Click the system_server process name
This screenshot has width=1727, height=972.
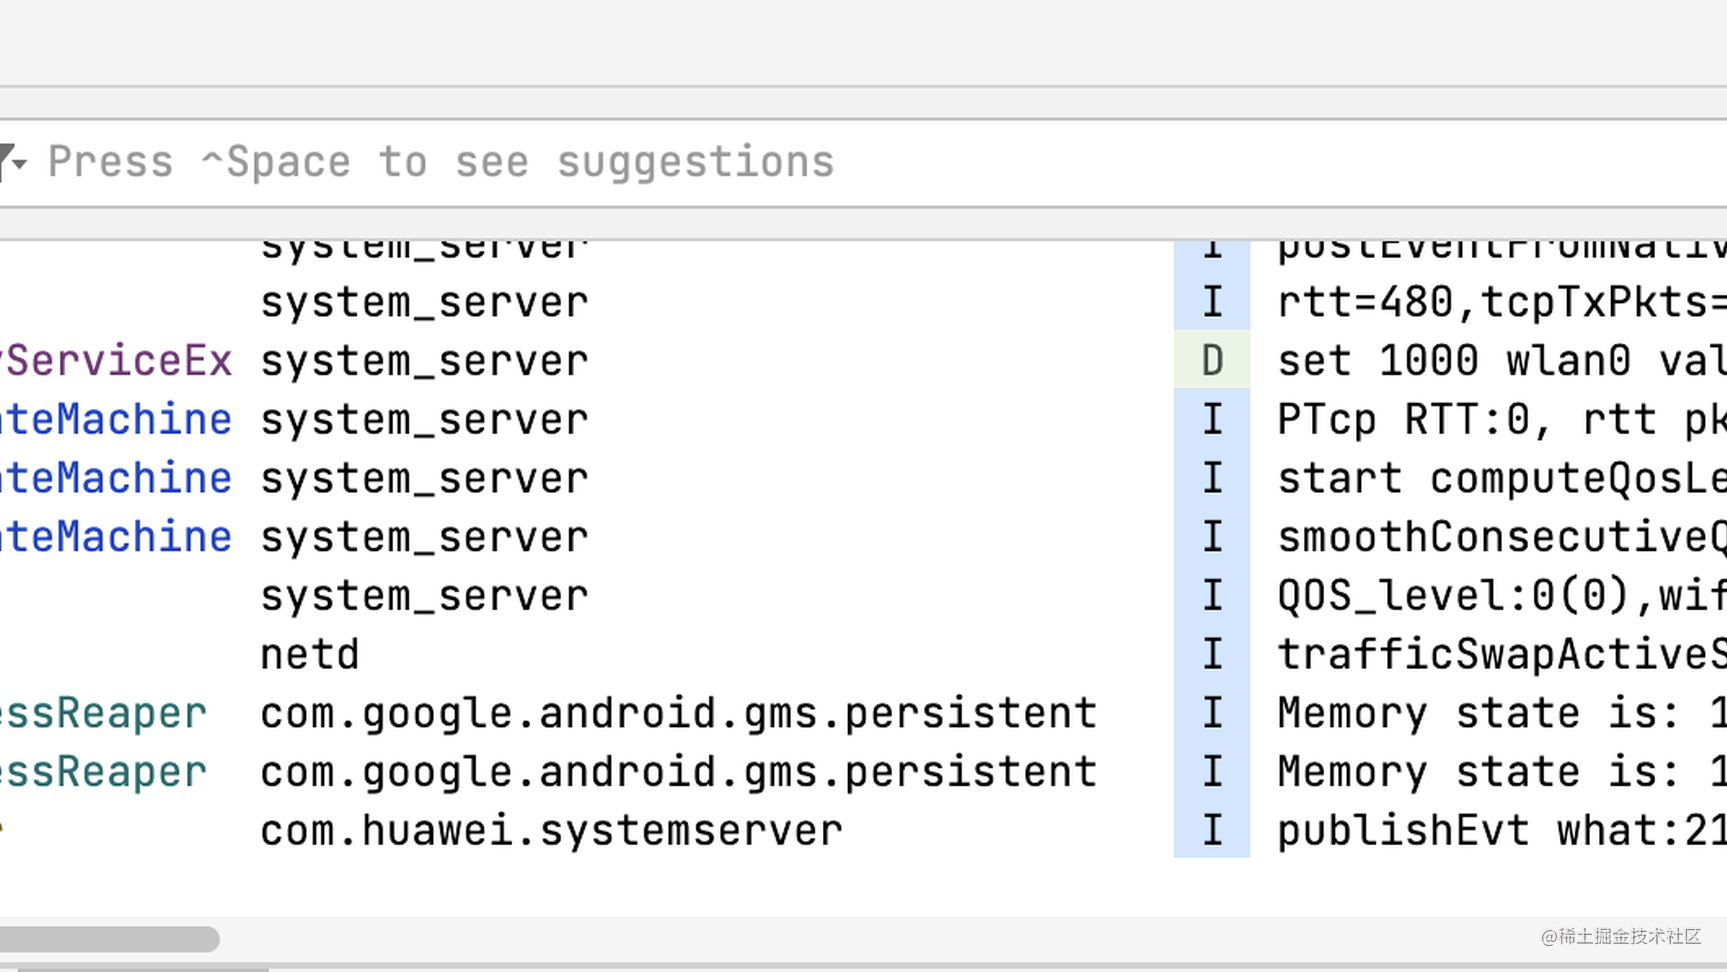[423, 301]
